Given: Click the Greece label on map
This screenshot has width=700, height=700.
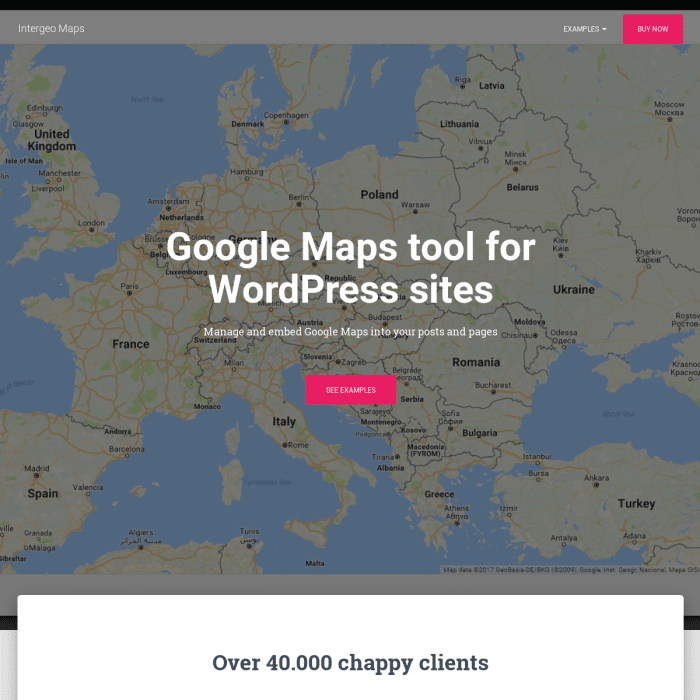Looking at the screenshot, I should [x=439, y=494].
